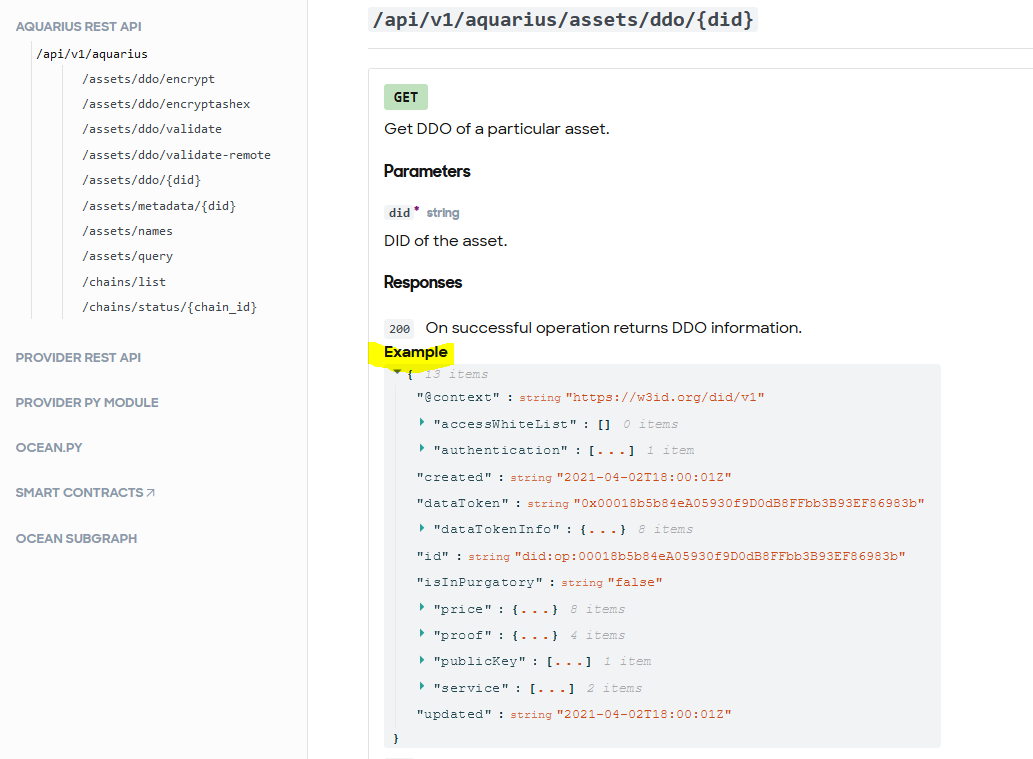Expand the "price" object

click(x=422, y=607)
